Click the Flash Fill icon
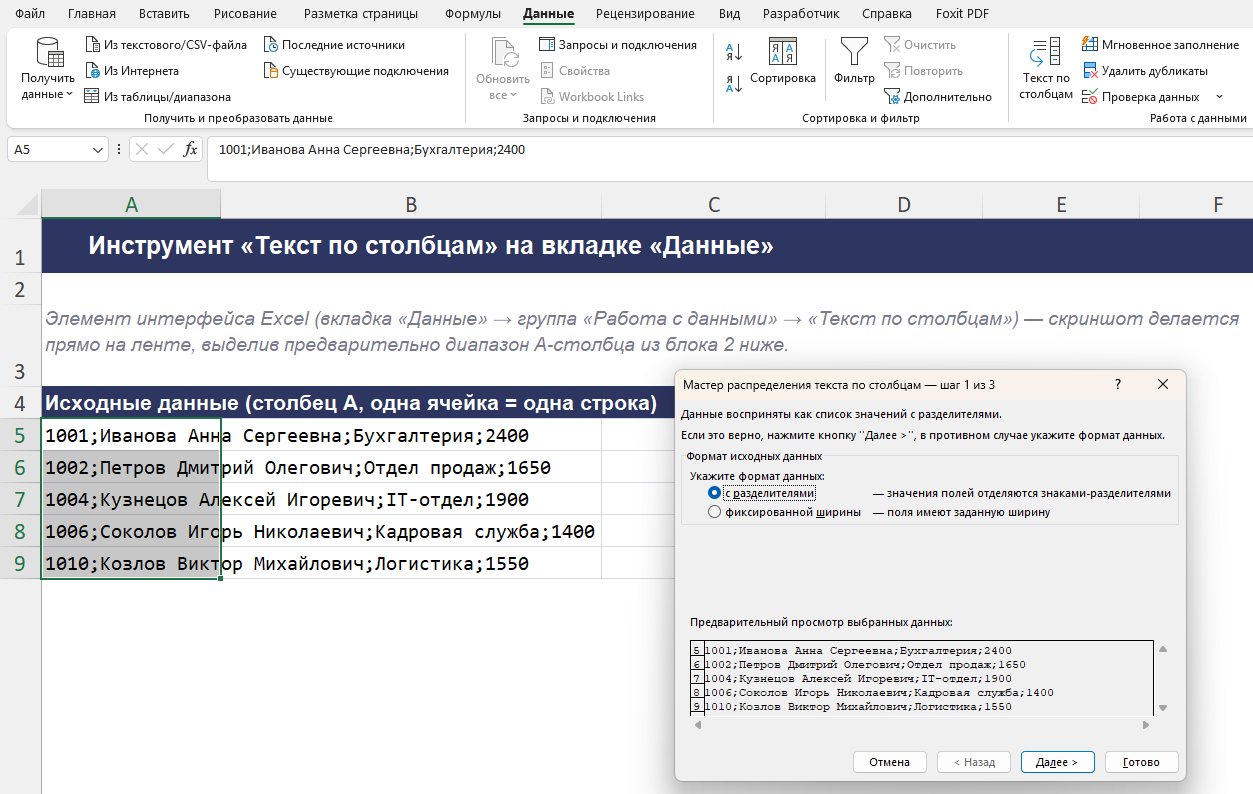1253x794 pixels. [x=1091, y=45]
